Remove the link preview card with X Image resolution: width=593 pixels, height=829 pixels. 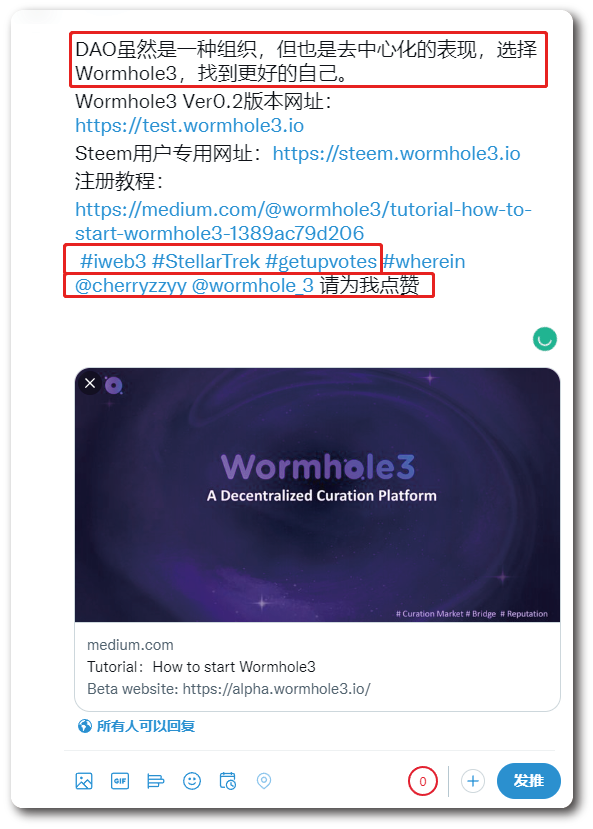[x=90, y=383]
